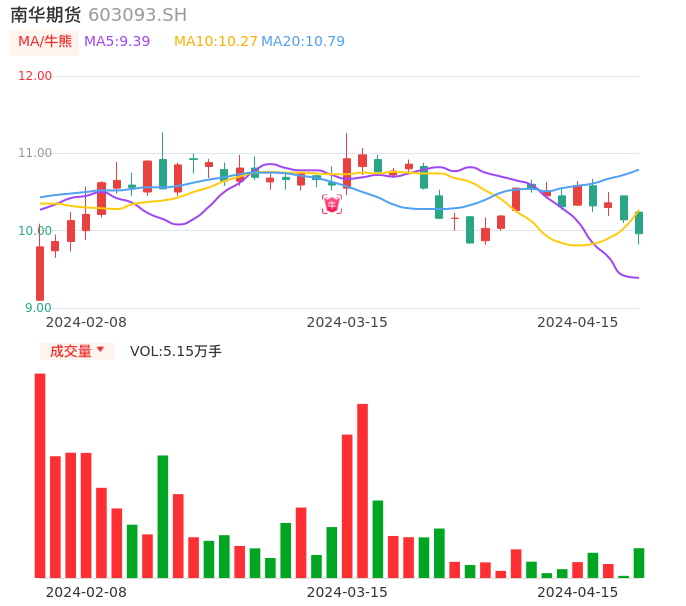Select the MA20:10.79 legend label

tap(303, 42)
